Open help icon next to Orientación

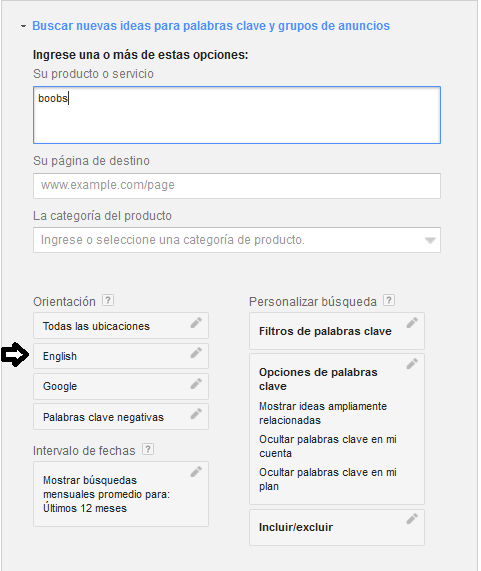point(108,300)
